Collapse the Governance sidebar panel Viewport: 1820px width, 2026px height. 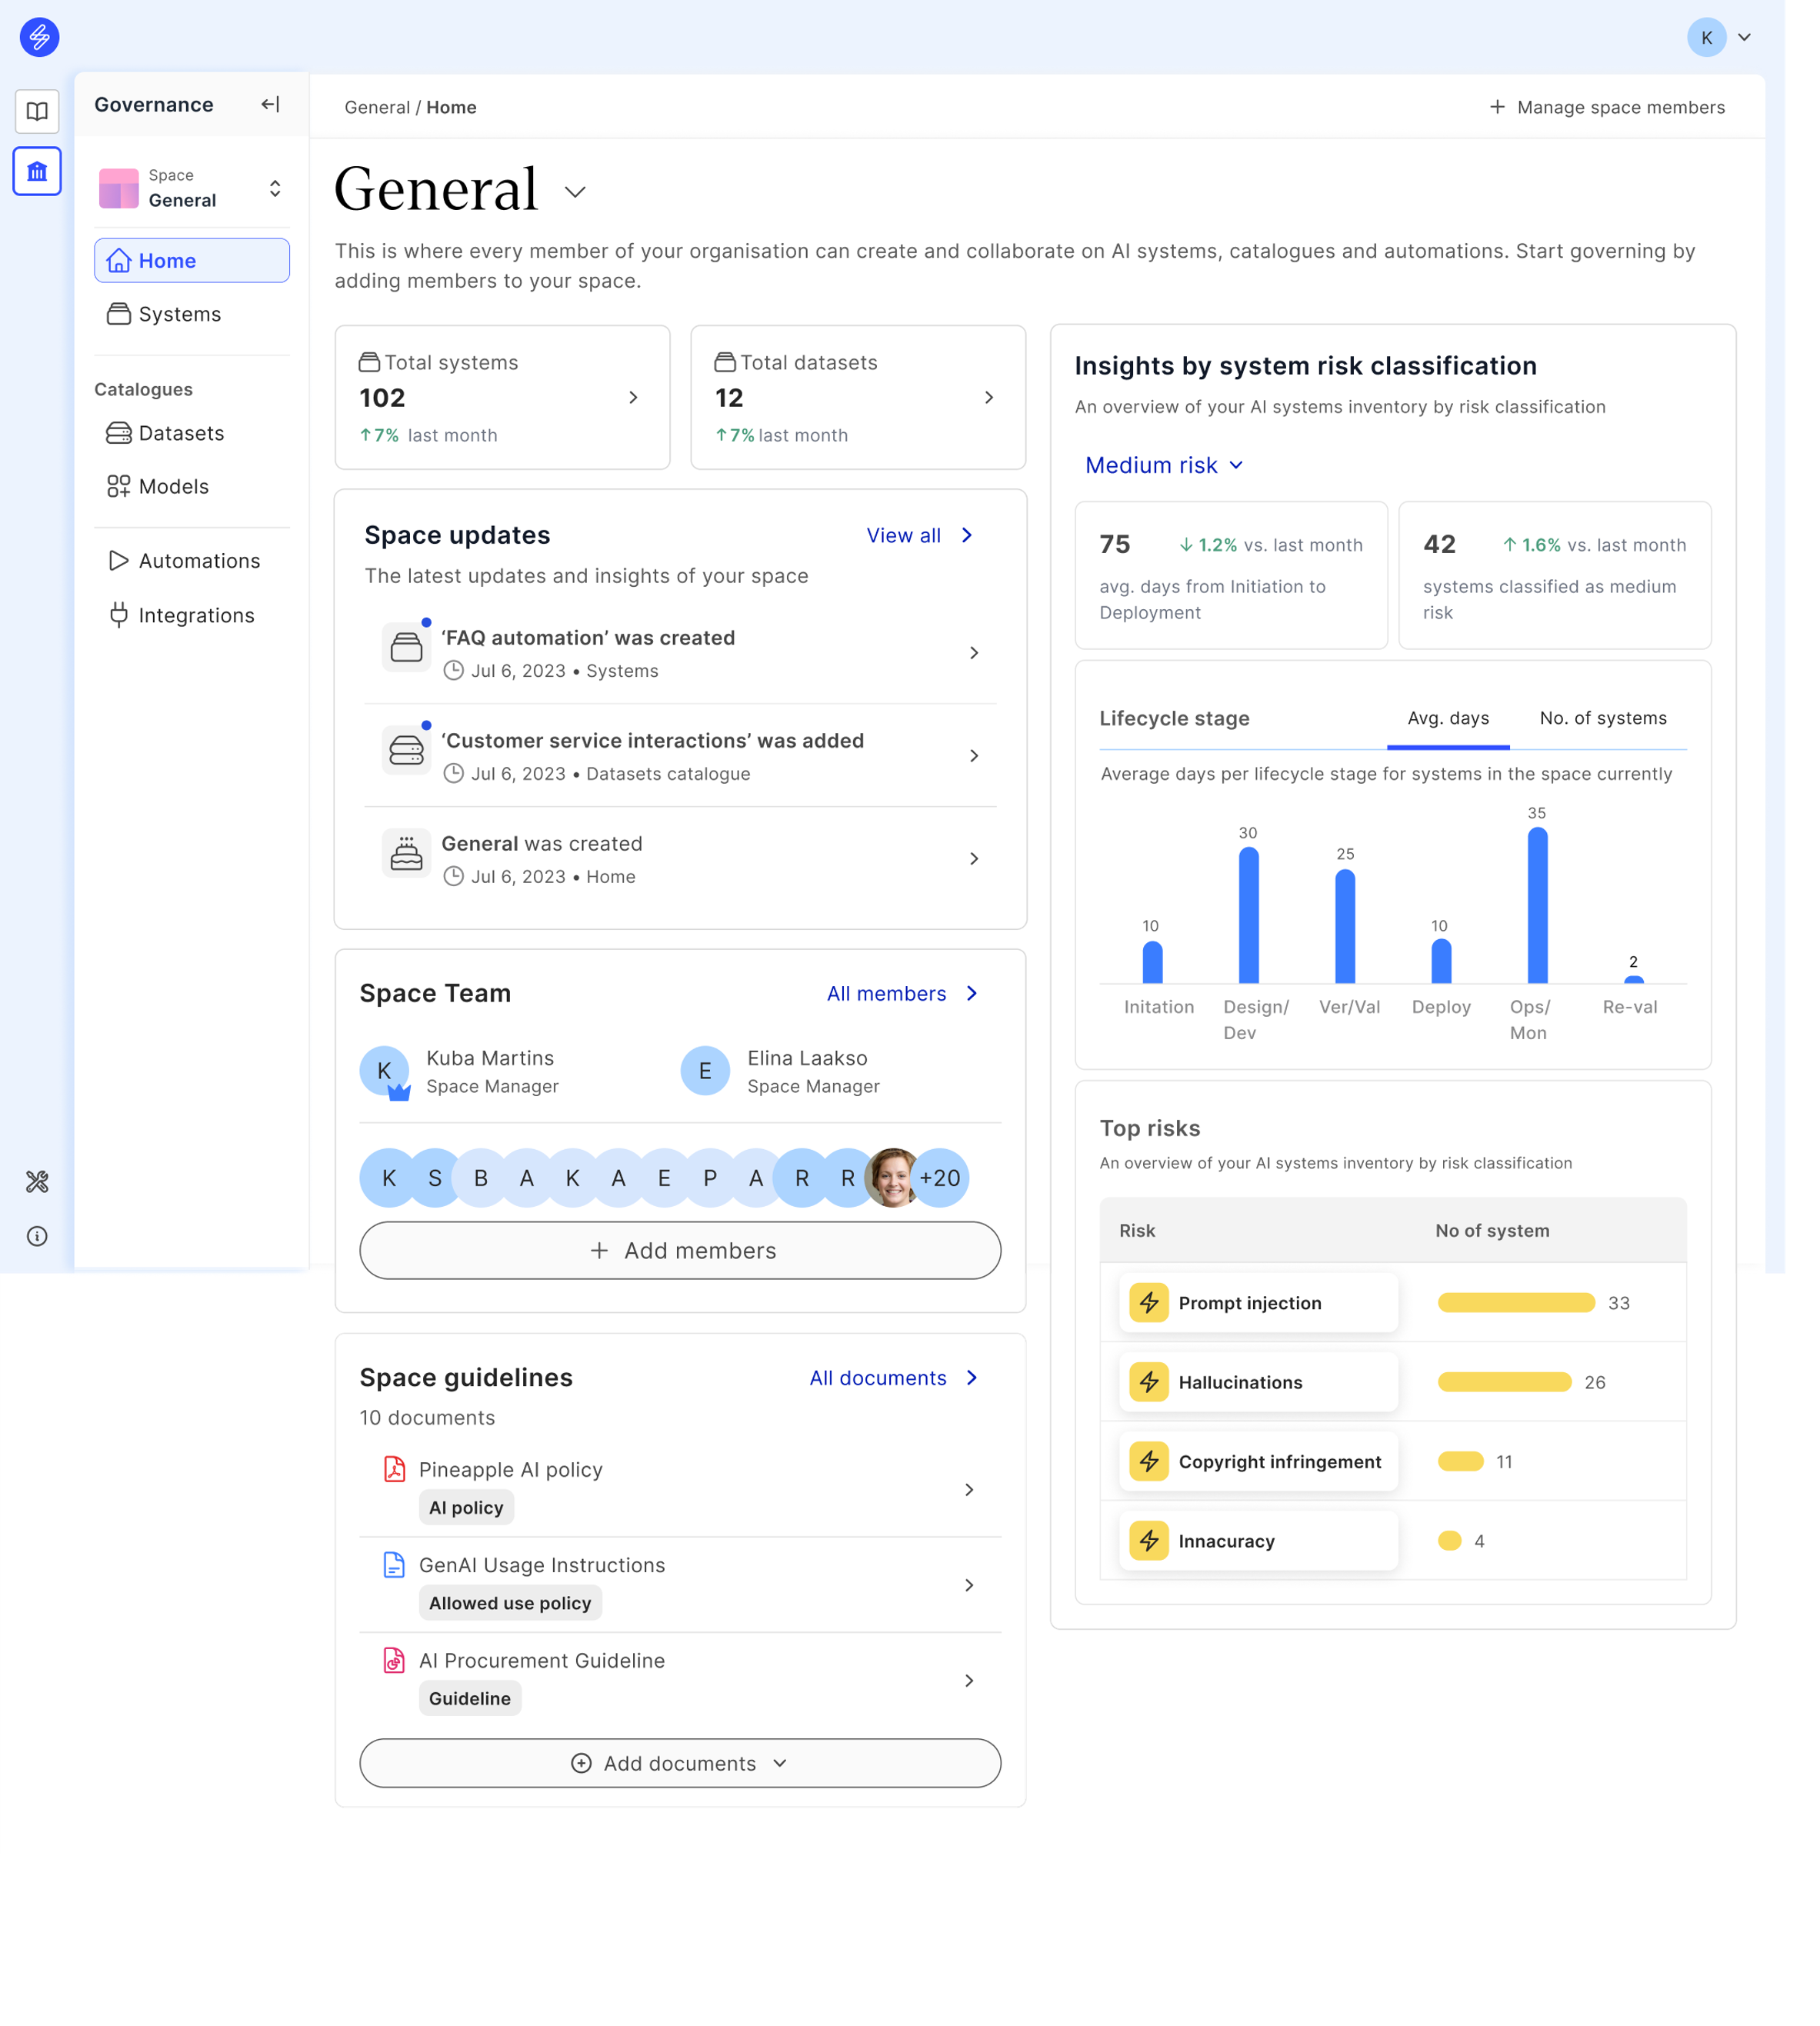tap(270, 104)
